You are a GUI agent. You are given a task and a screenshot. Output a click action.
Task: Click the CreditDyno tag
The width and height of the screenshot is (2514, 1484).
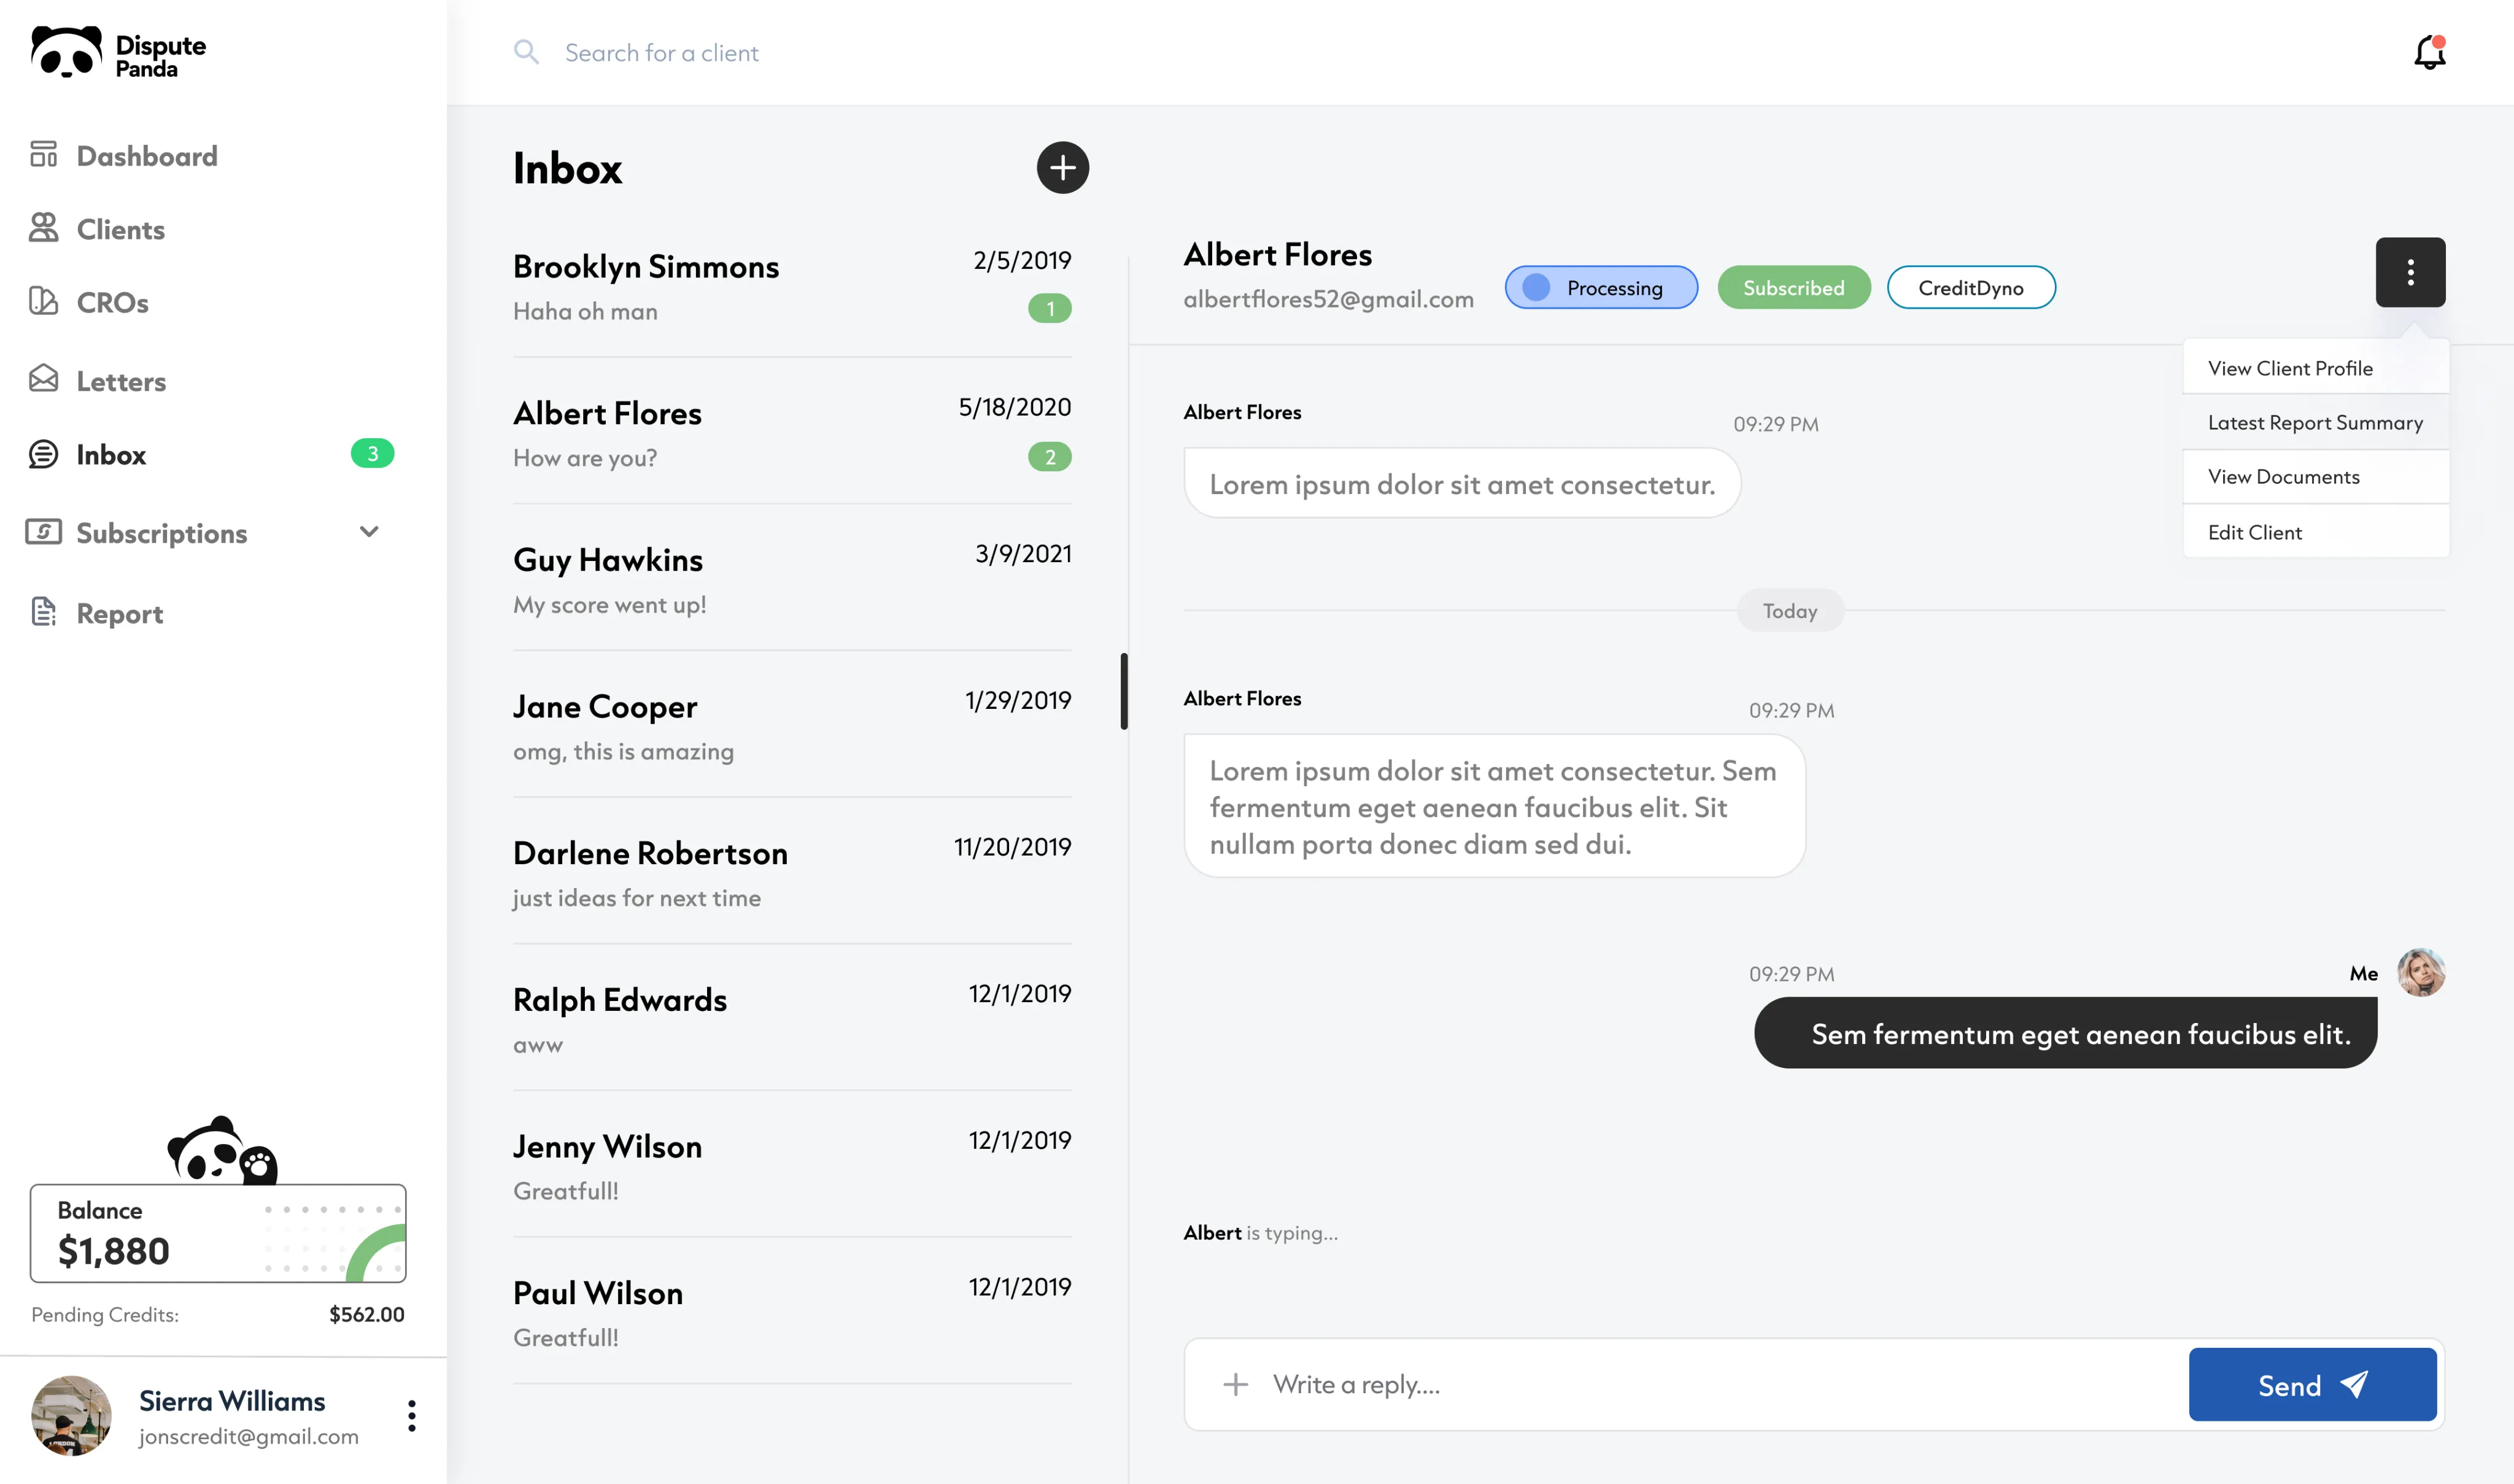[1971, 287]
